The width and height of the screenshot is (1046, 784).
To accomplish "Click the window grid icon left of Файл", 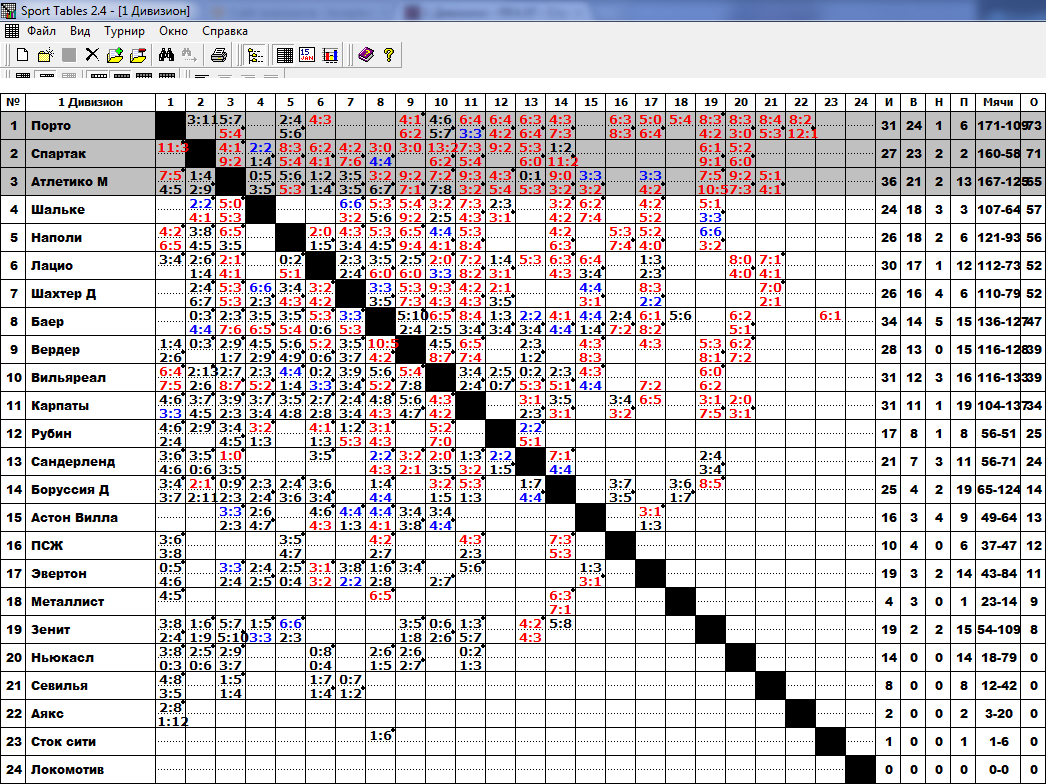I will 11,31.
